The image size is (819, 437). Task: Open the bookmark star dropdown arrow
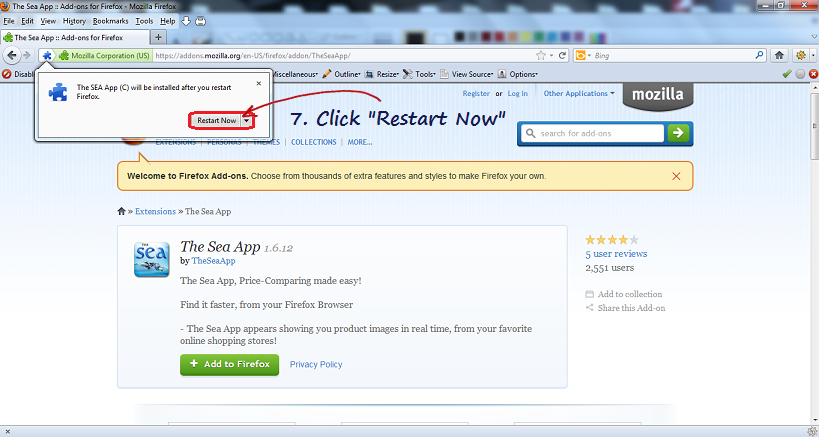click(551, 55)
